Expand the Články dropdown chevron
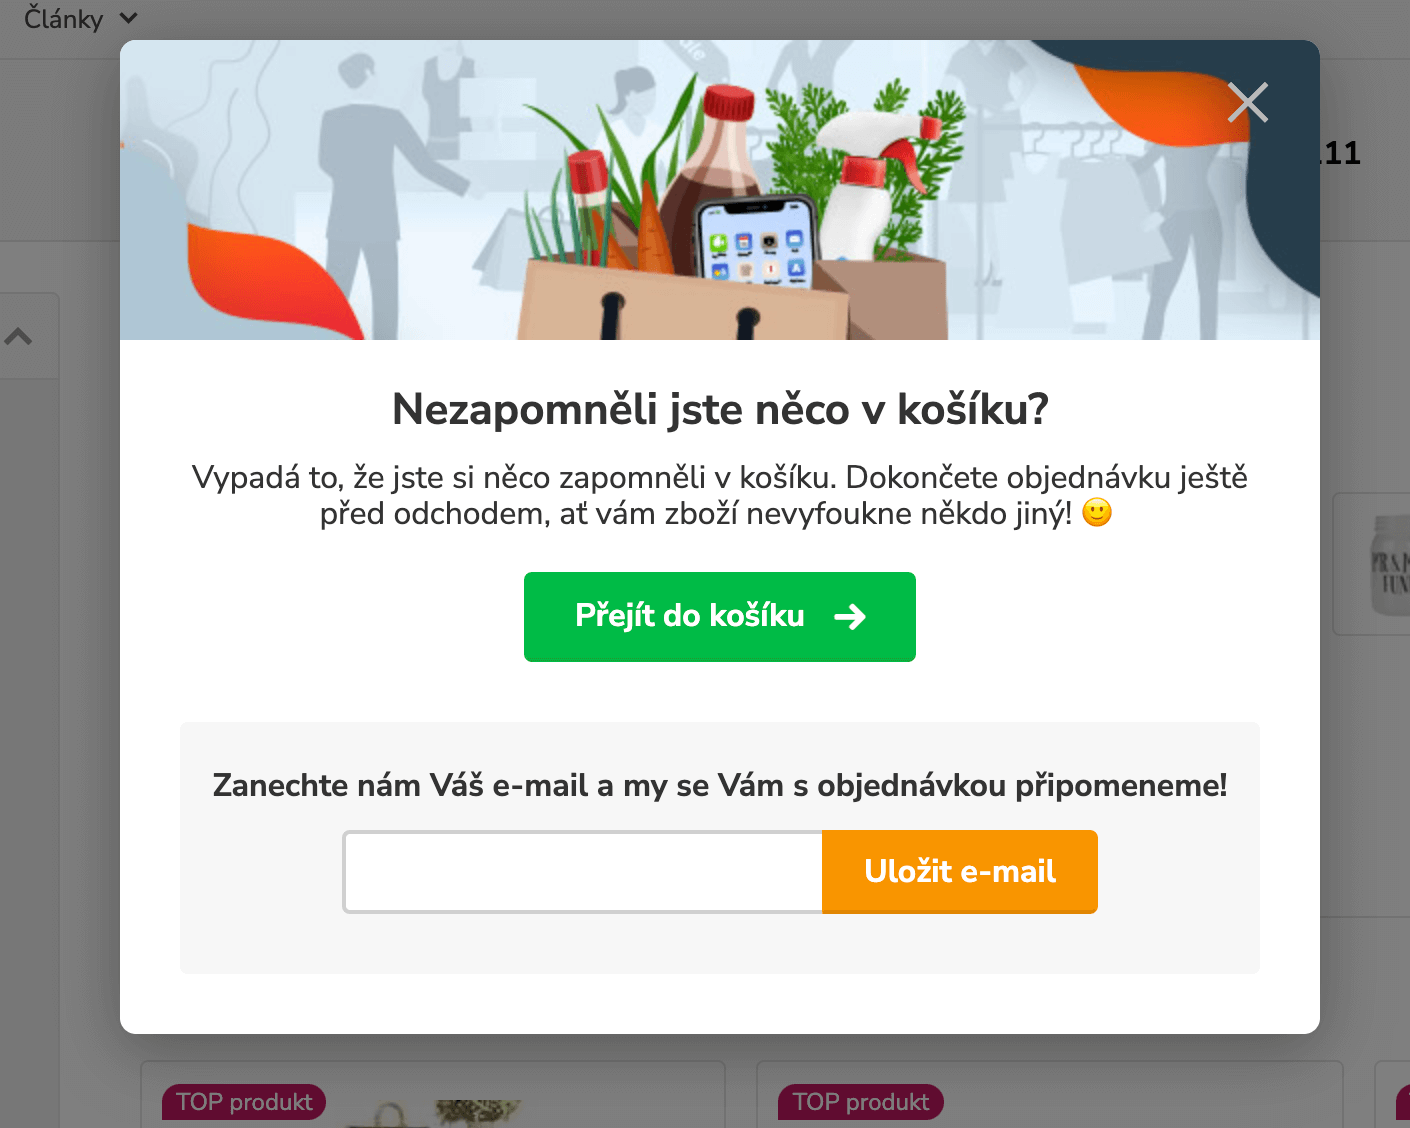Viewport: 1410px width, 1128px height. pyautogui.click(x=128, y=18)
